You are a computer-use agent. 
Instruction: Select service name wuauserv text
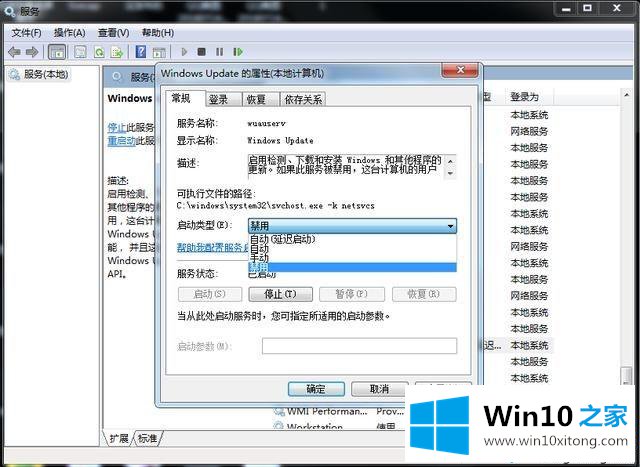(x=267, y=123)
